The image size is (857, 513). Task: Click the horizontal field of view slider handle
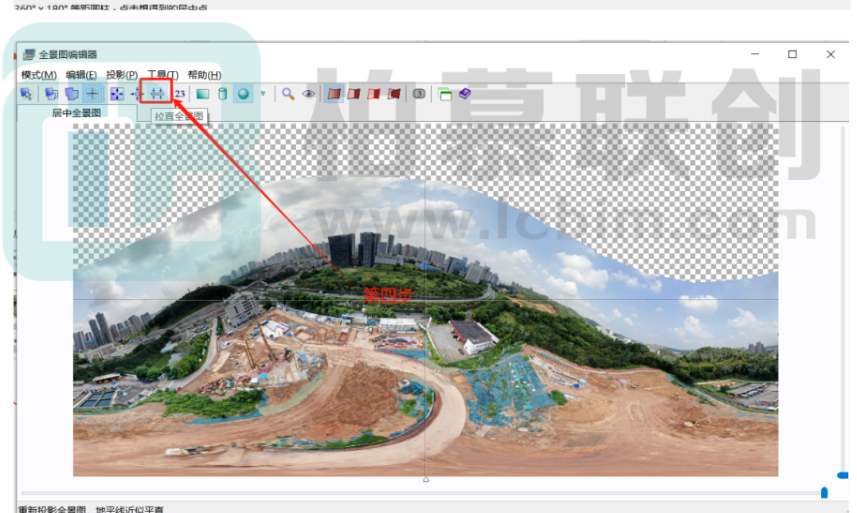(824, 493)
